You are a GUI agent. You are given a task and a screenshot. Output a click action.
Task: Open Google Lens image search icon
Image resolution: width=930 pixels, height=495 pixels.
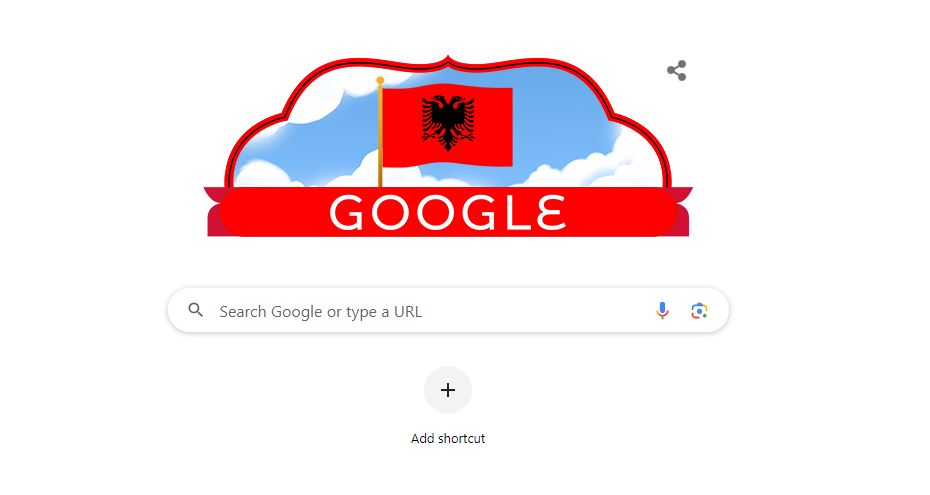click(x=699, y=311)
